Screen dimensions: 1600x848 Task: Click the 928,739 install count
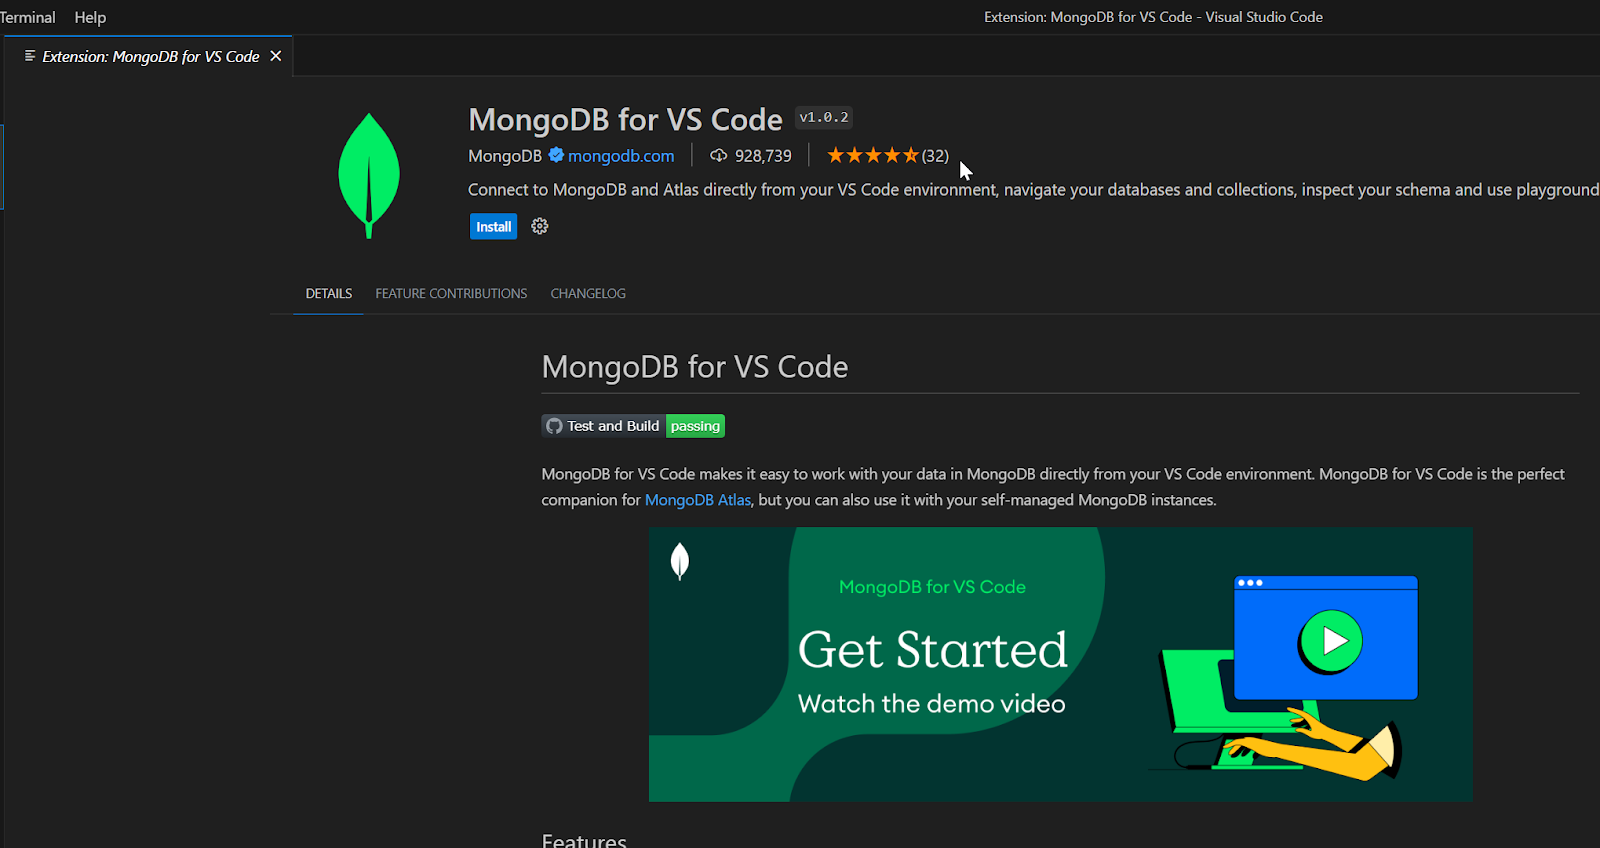pyautogui.click(x=763, y=156)
